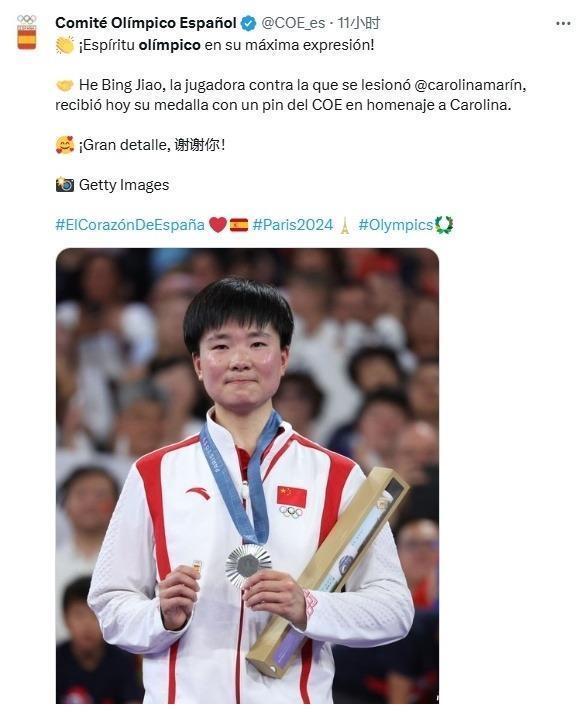Open the @carolinamarín mention
Viewport: 586px width, 714px height.
click(x=469, y=85)
